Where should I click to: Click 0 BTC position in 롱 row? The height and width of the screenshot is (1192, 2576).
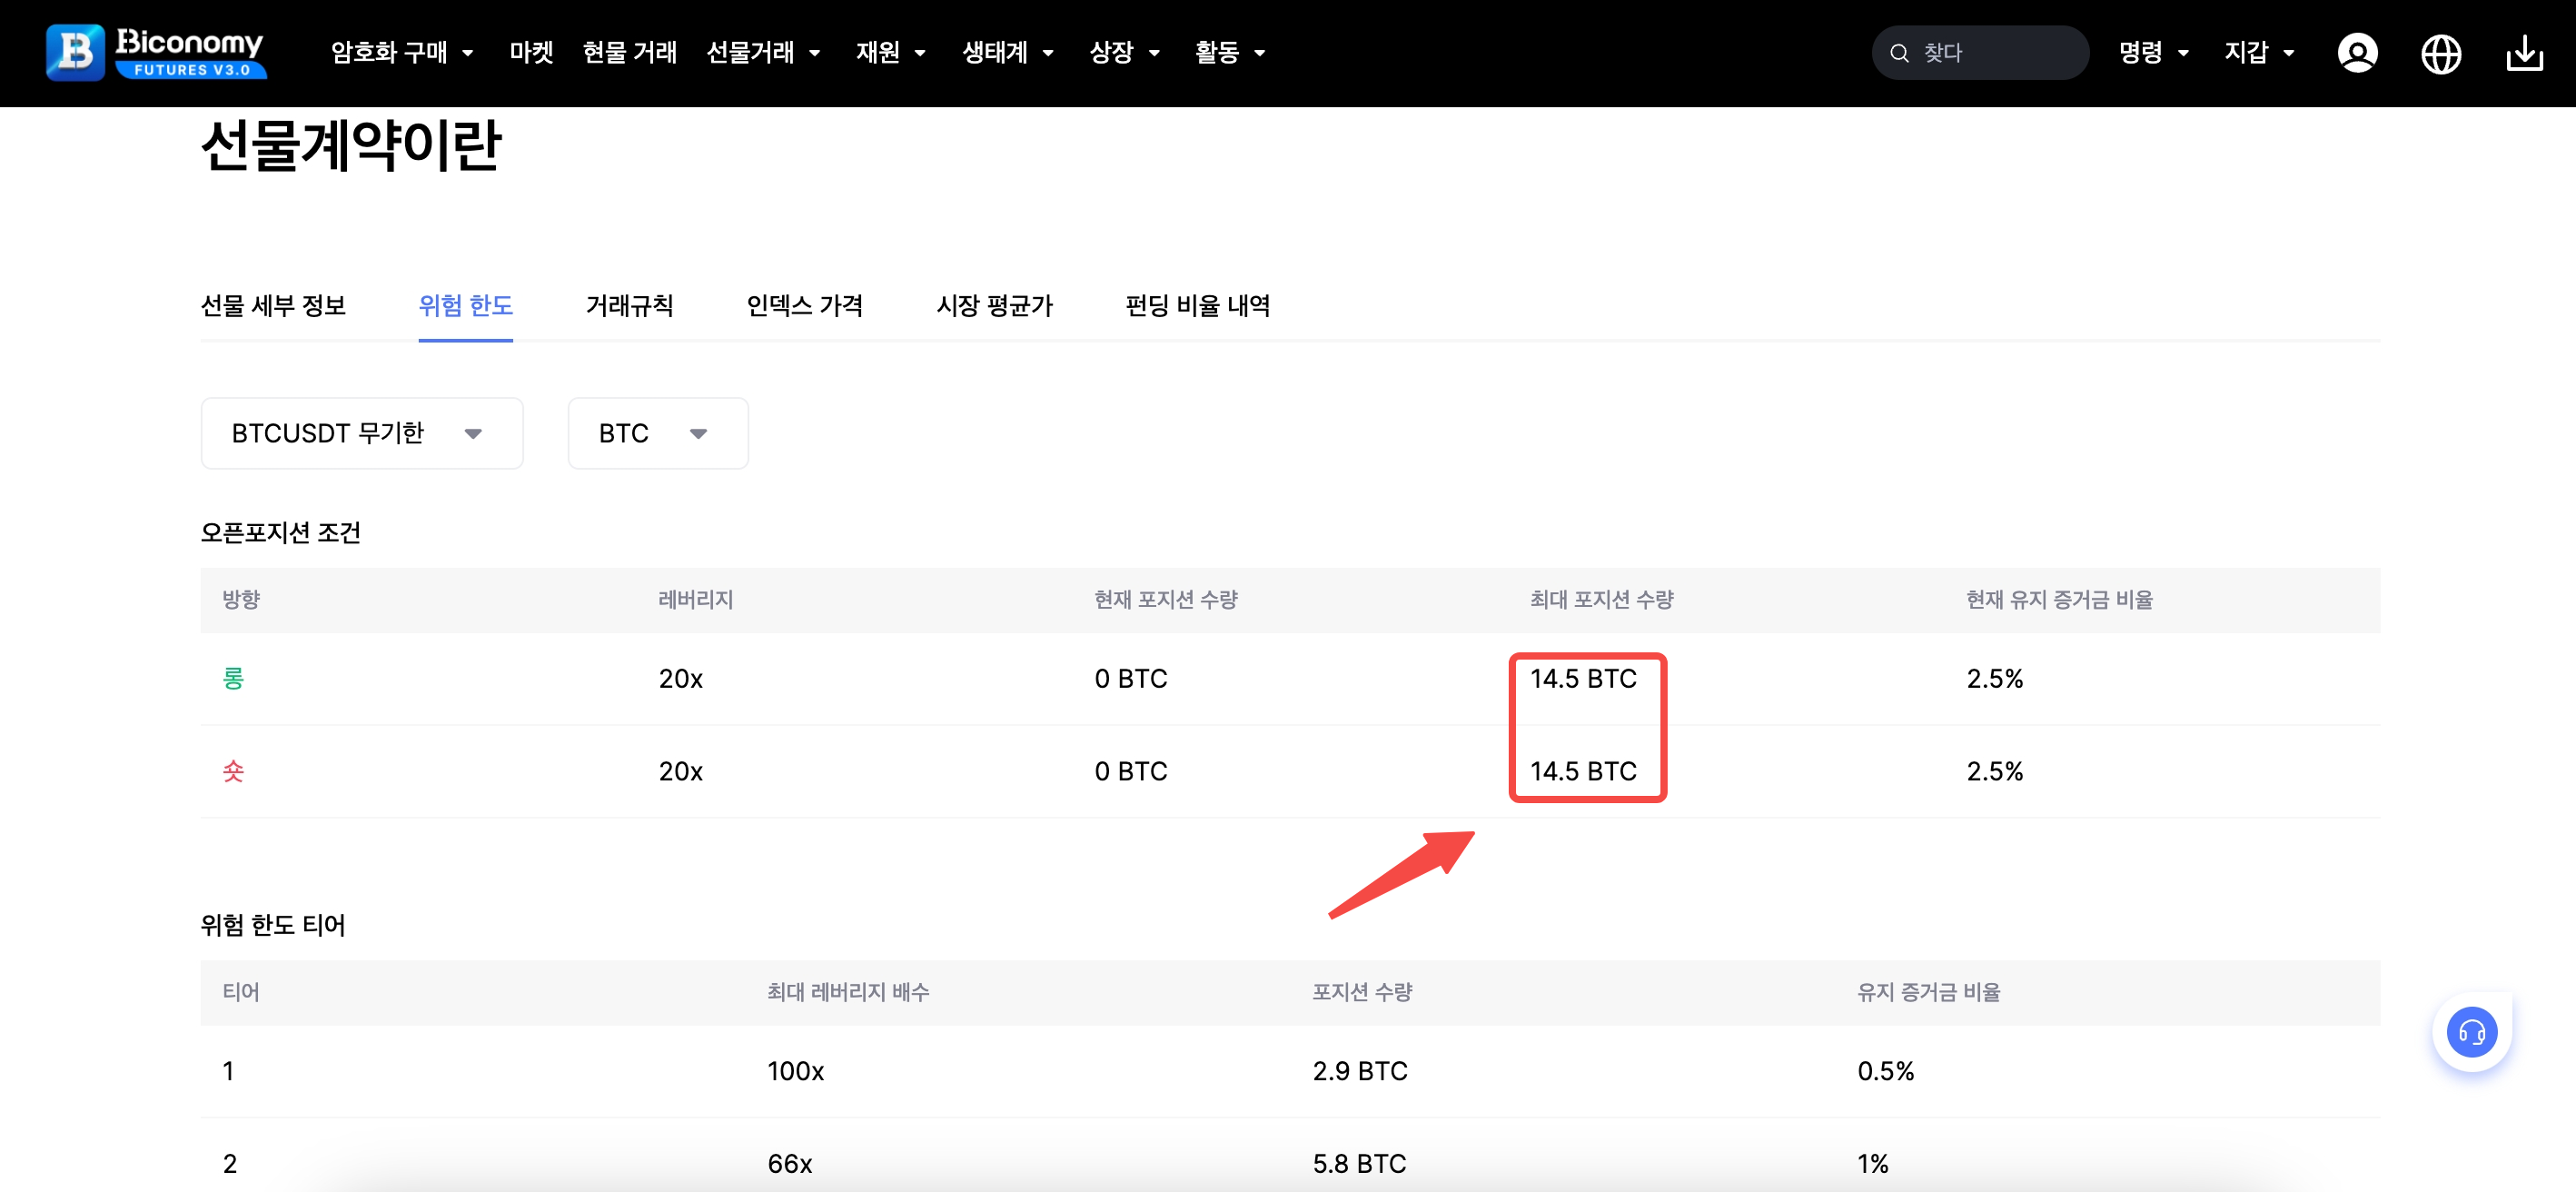point(1131,679)
